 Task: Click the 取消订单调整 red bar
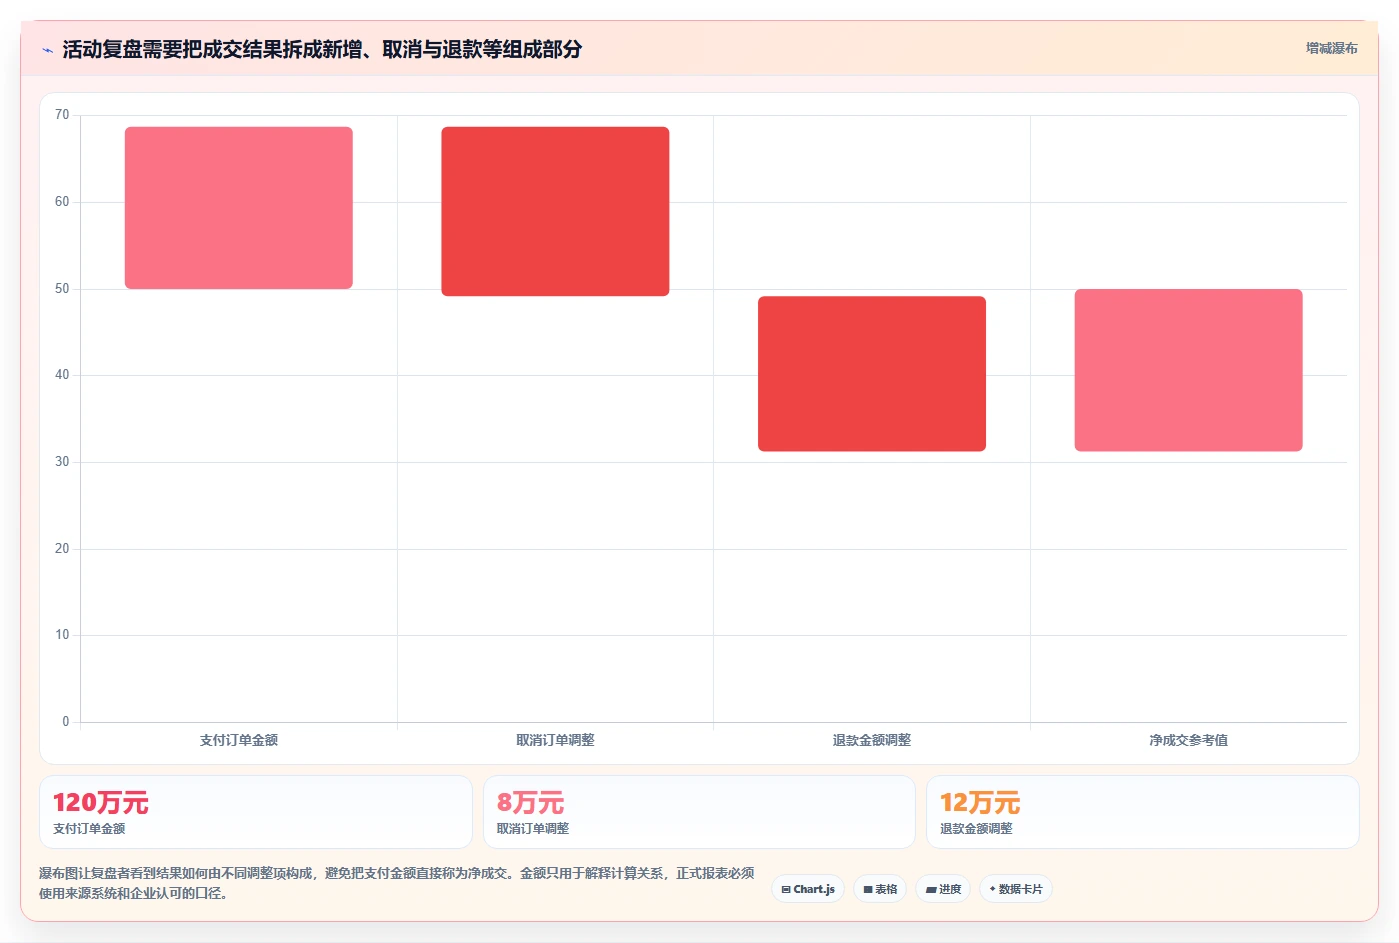[x=555, y=211]
